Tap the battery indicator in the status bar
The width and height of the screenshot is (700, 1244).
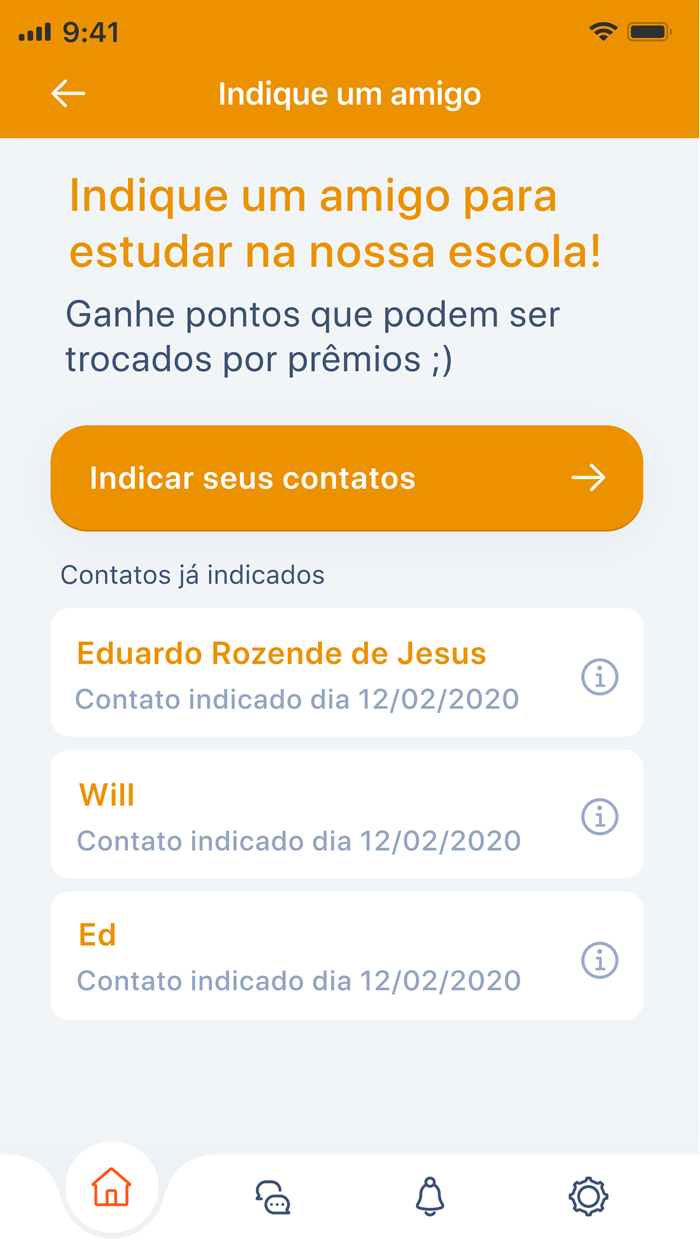(649, 31)
